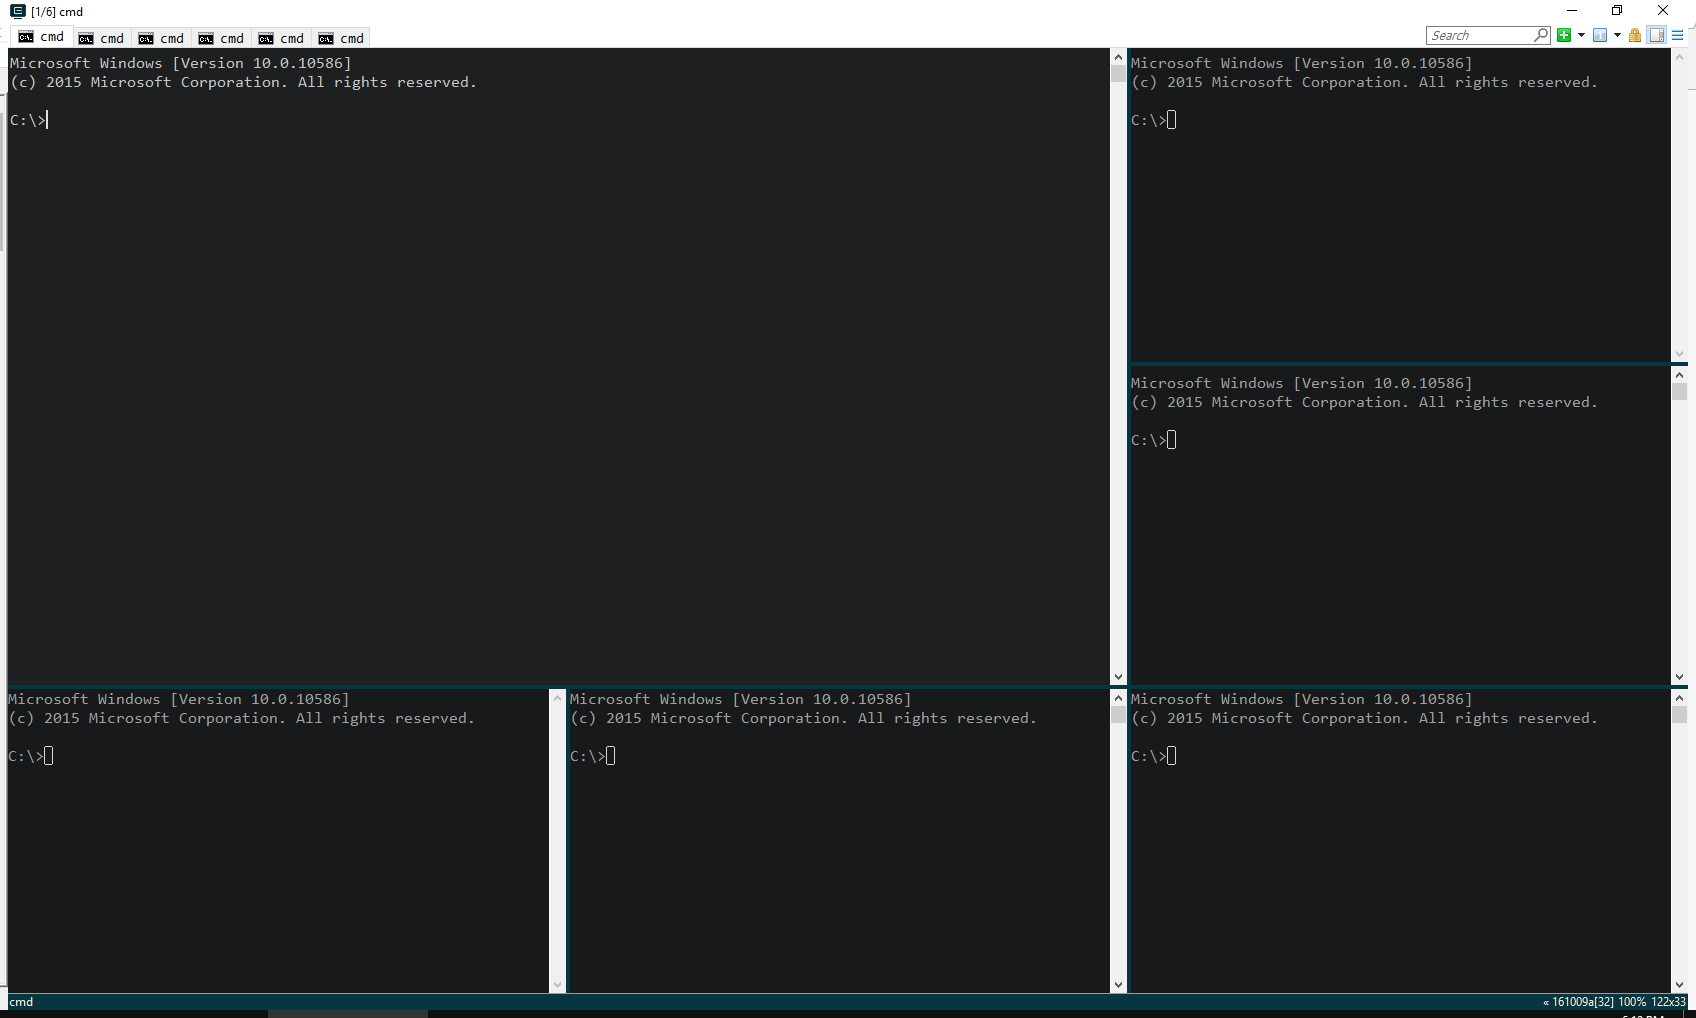
Task: Click the green plus new console icon
Action: point(1564,35)
